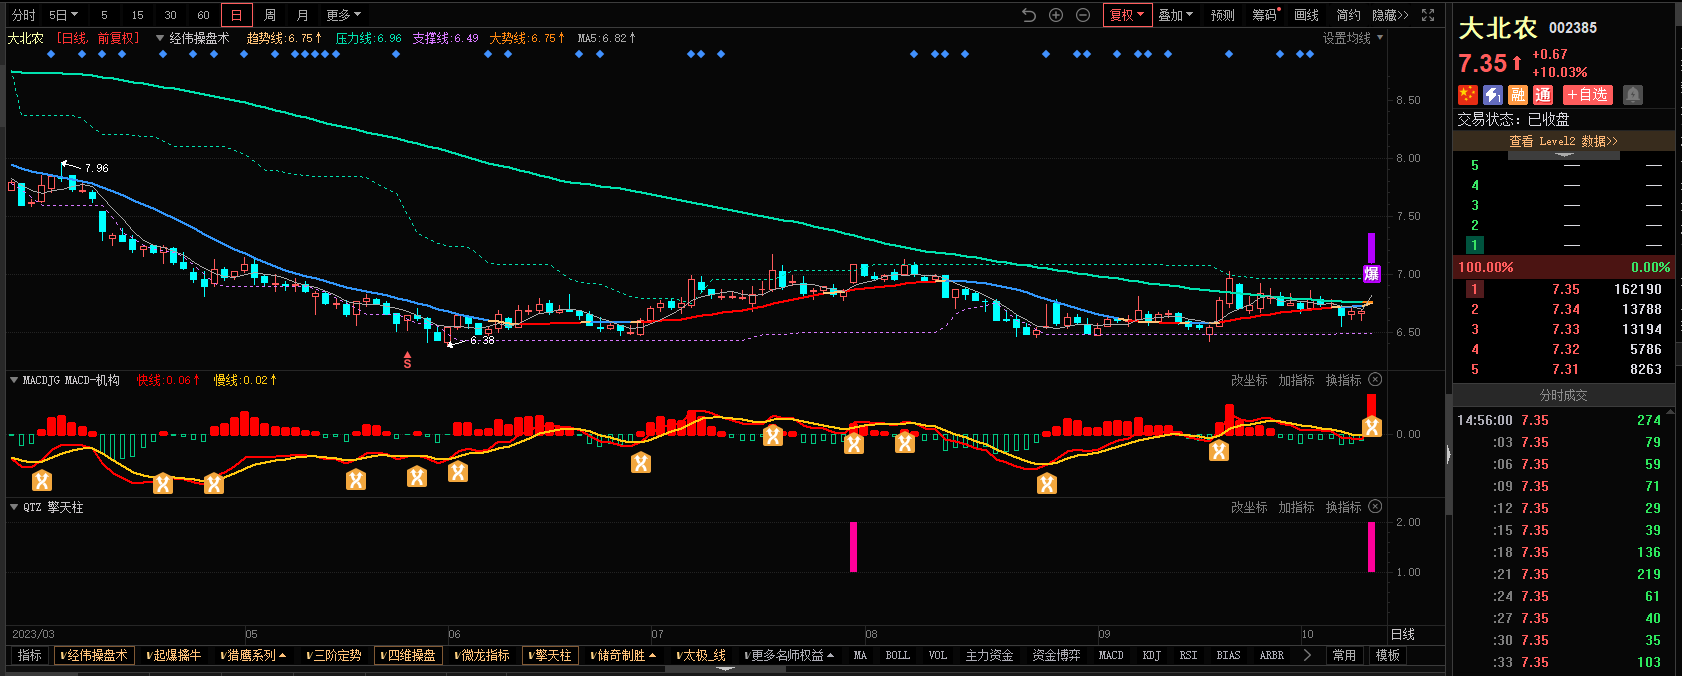
Task: Click the purple 爆 signal marker on chart
Action: (x=1372, y=274)
